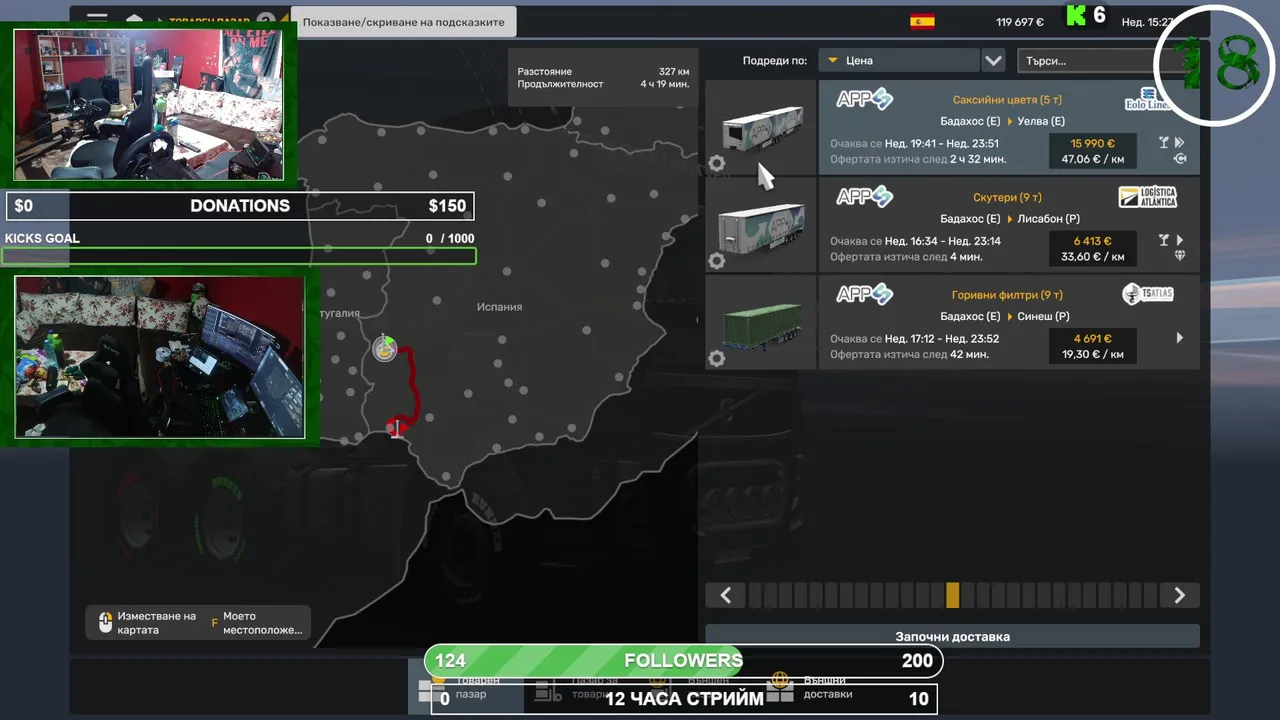Viewport: 1280px width, 720px height.
Task: Click APP logo in Скутери offer
Action: pos(864,197)
